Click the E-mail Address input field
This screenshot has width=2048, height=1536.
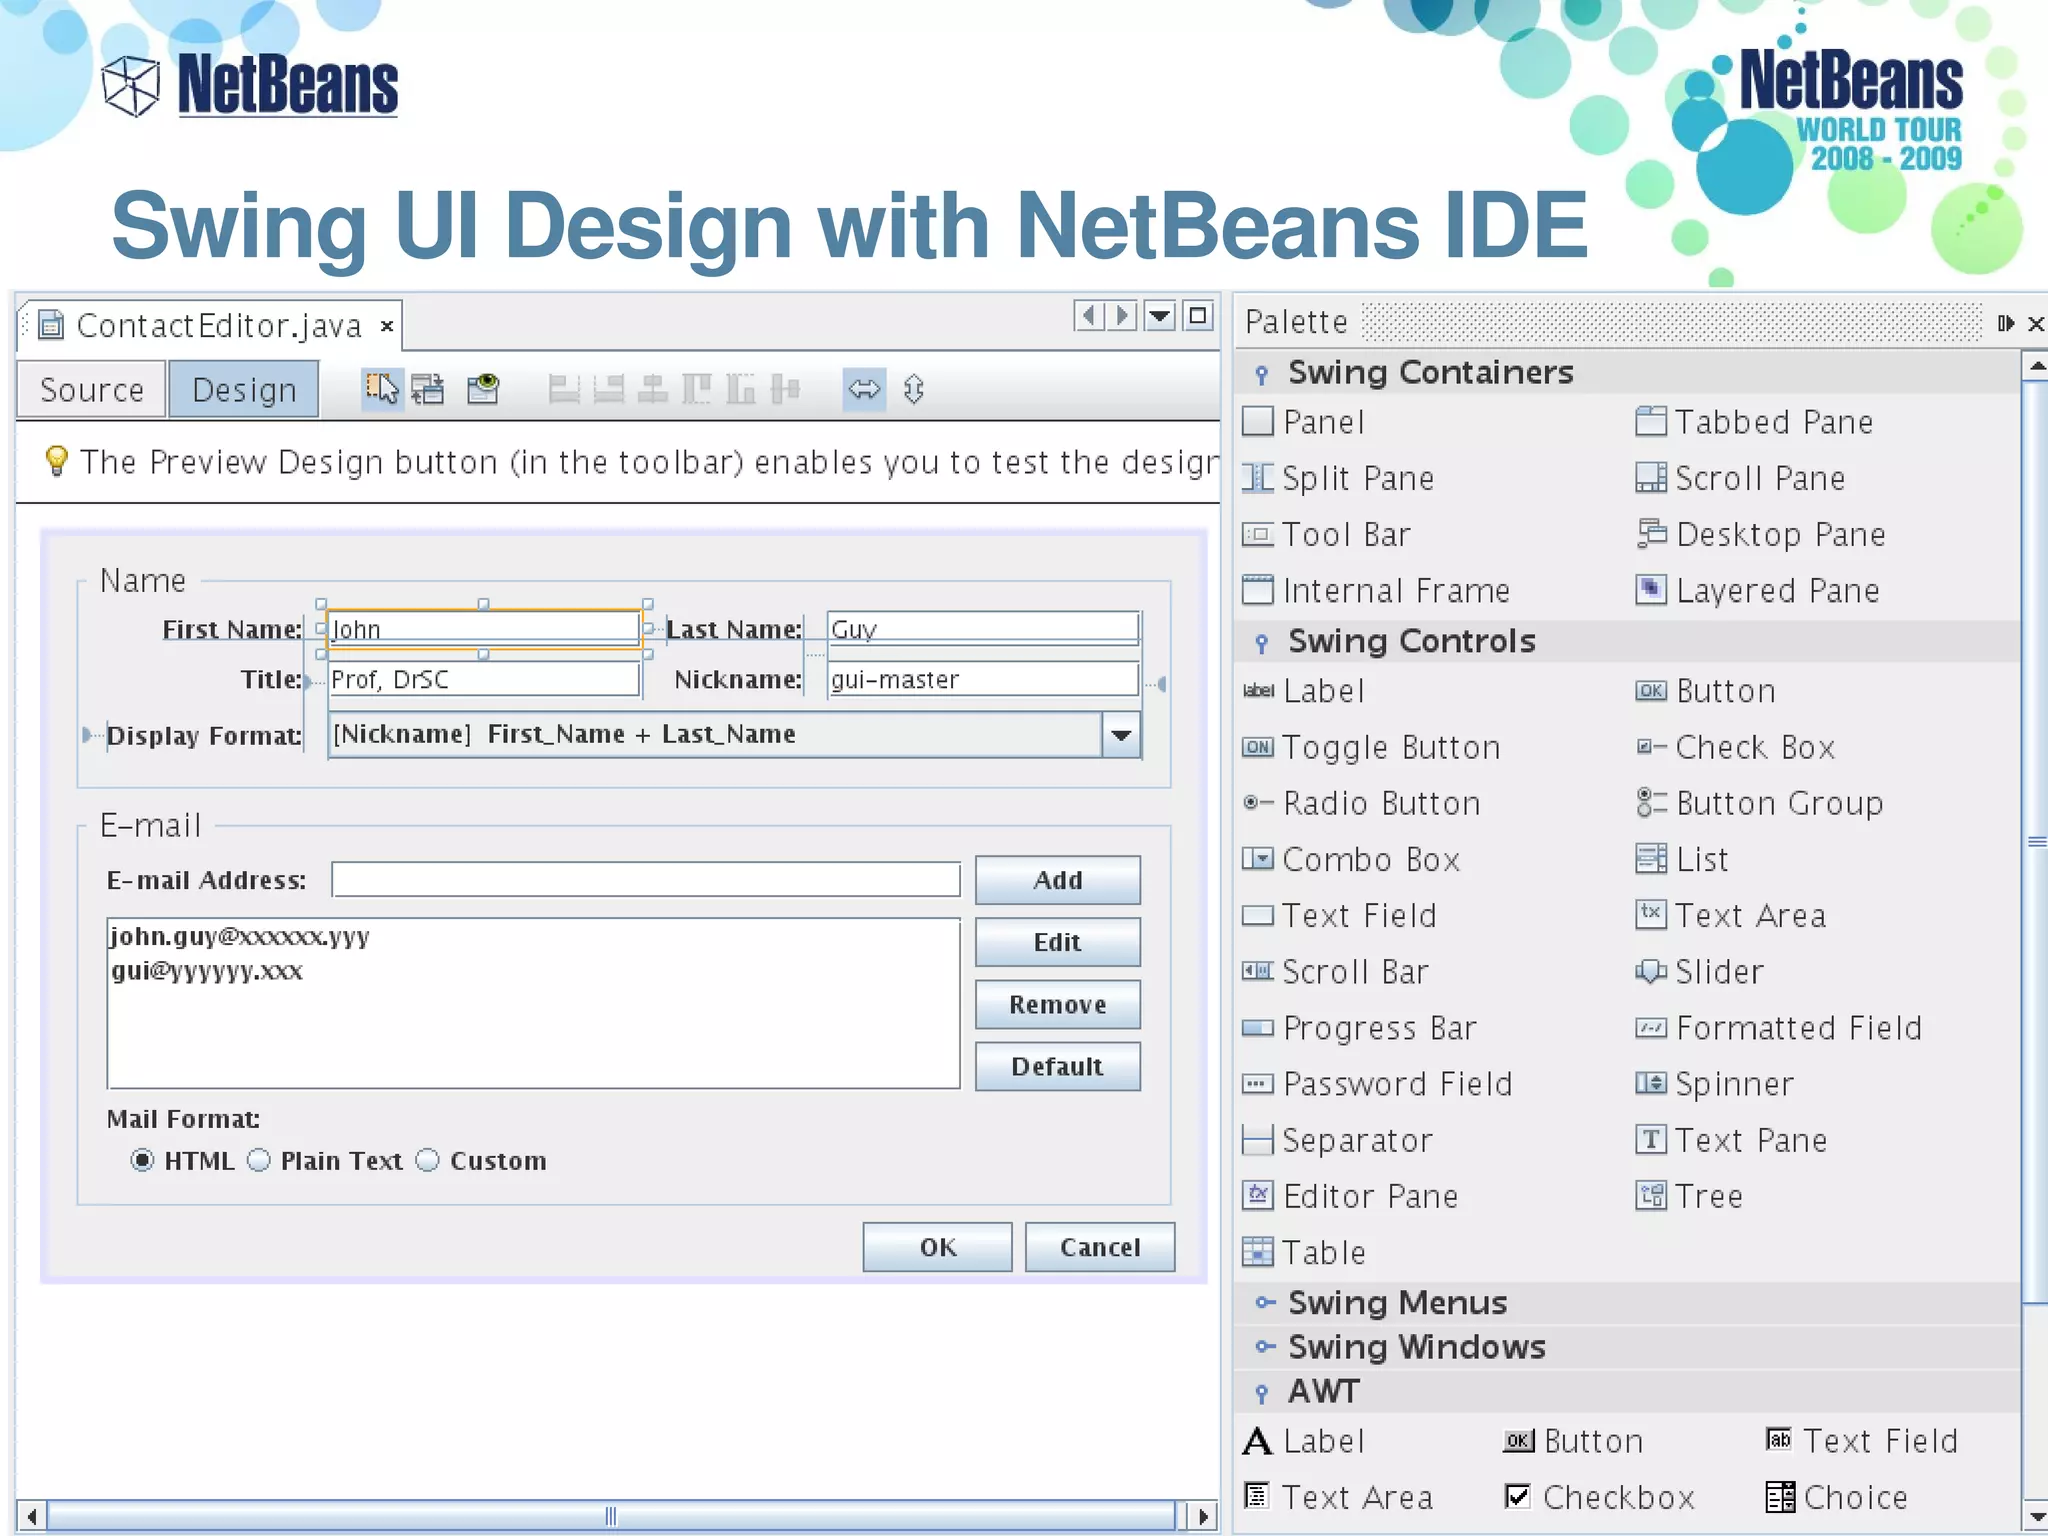tap(646, 880)
